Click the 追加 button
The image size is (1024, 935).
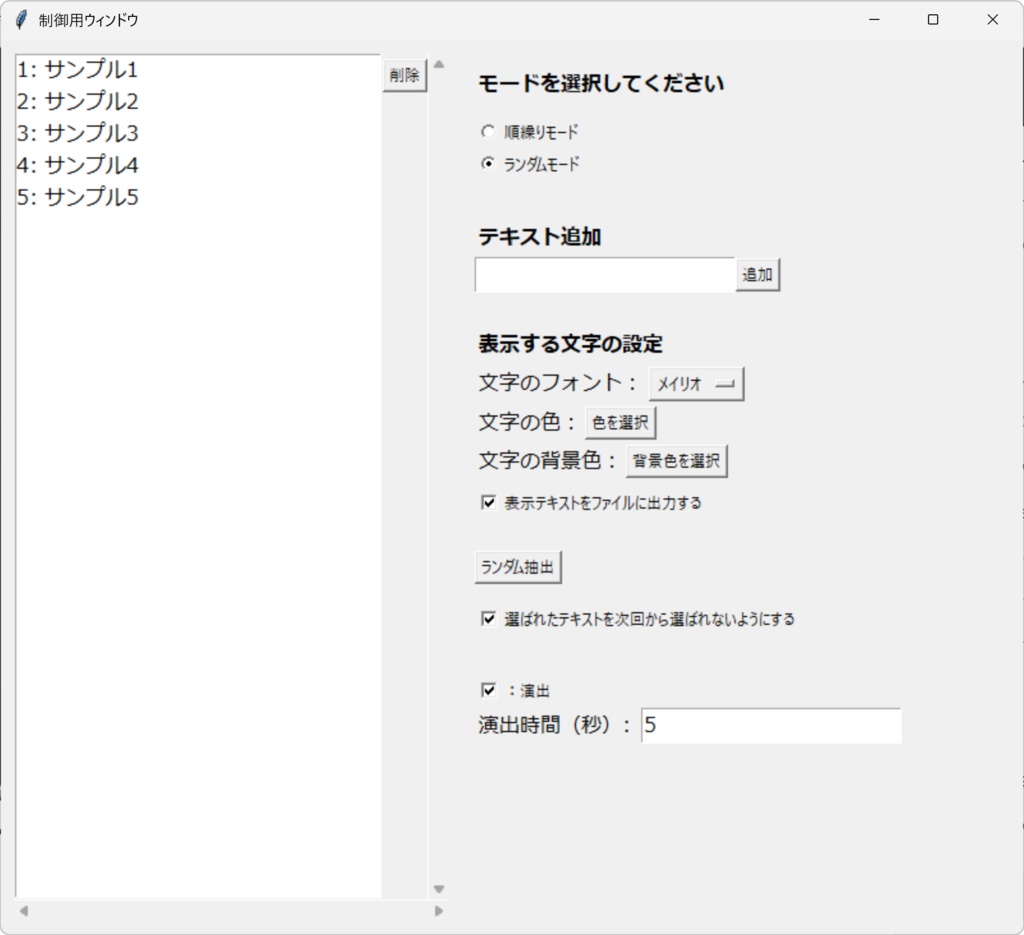click(x=757, y=274)
